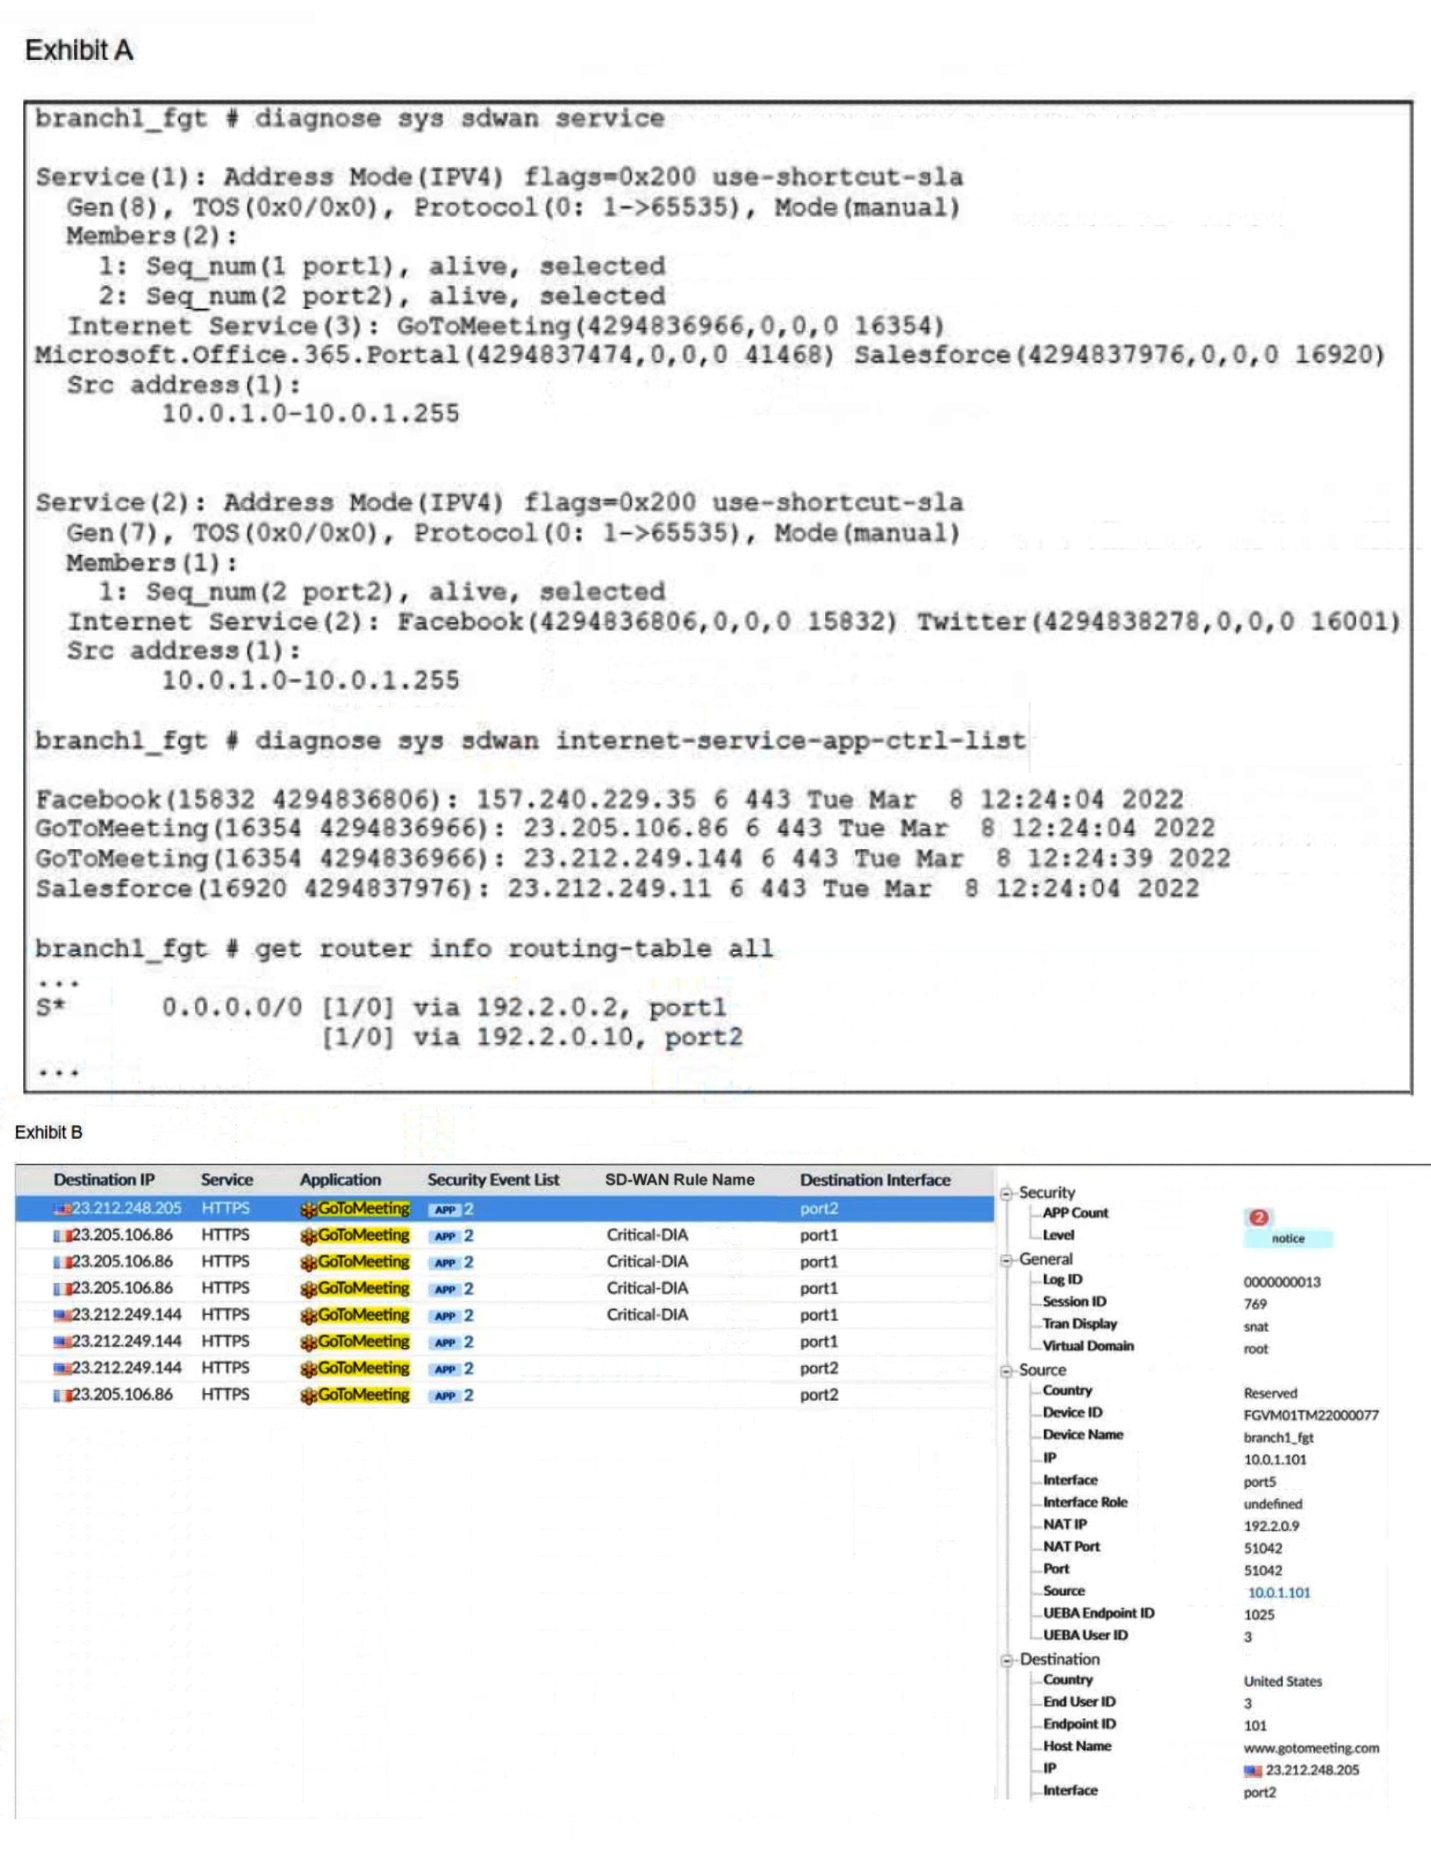The width and height of the screenshot is (1431, 1854).
Task: Click the www.gotomeeting.com host name value
Action: coord(1311,1749)
